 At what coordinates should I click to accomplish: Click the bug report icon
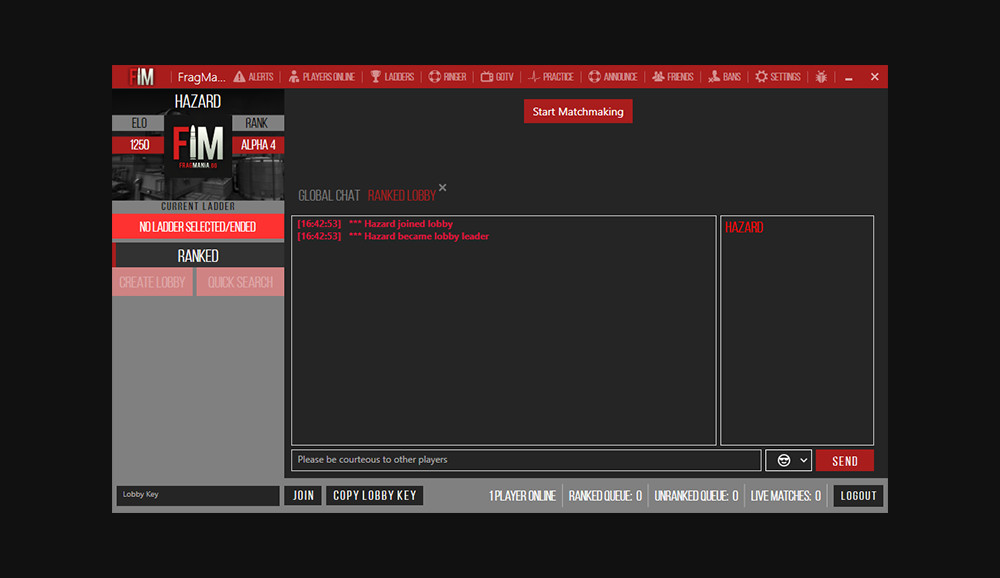click(821, 76)
